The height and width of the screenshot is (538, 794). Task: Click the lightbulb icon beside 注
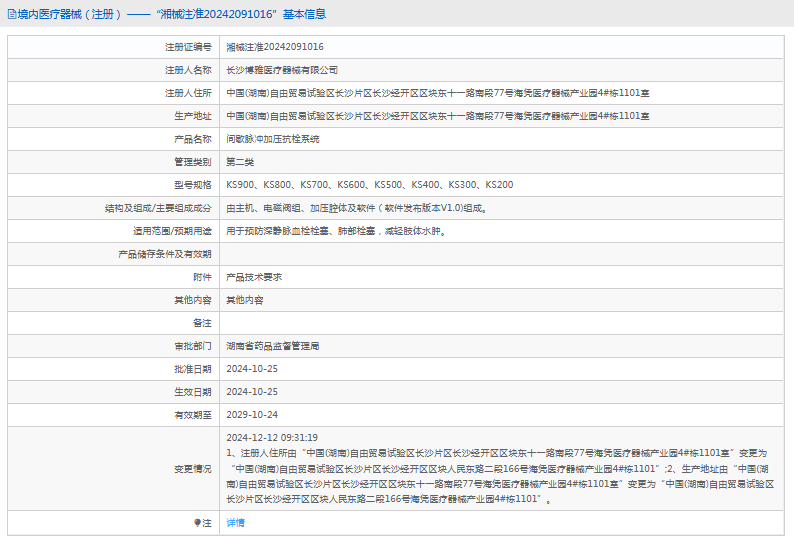[197, 523]
